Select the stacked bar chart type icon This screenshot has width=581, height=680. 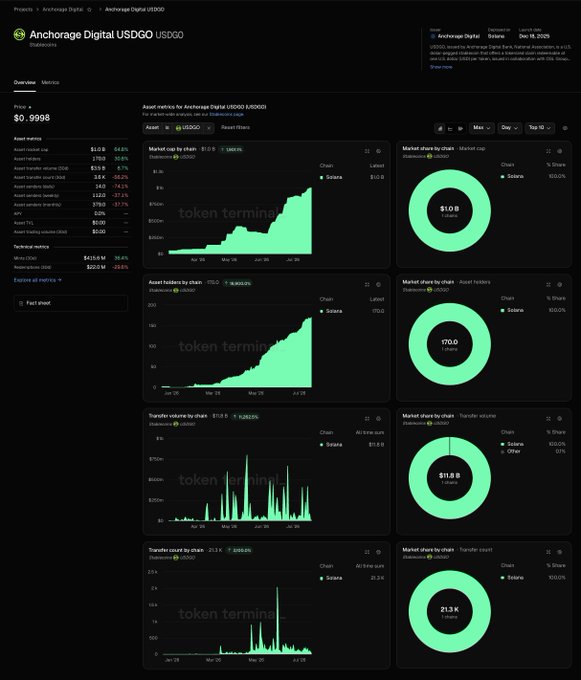click(440, 128)
